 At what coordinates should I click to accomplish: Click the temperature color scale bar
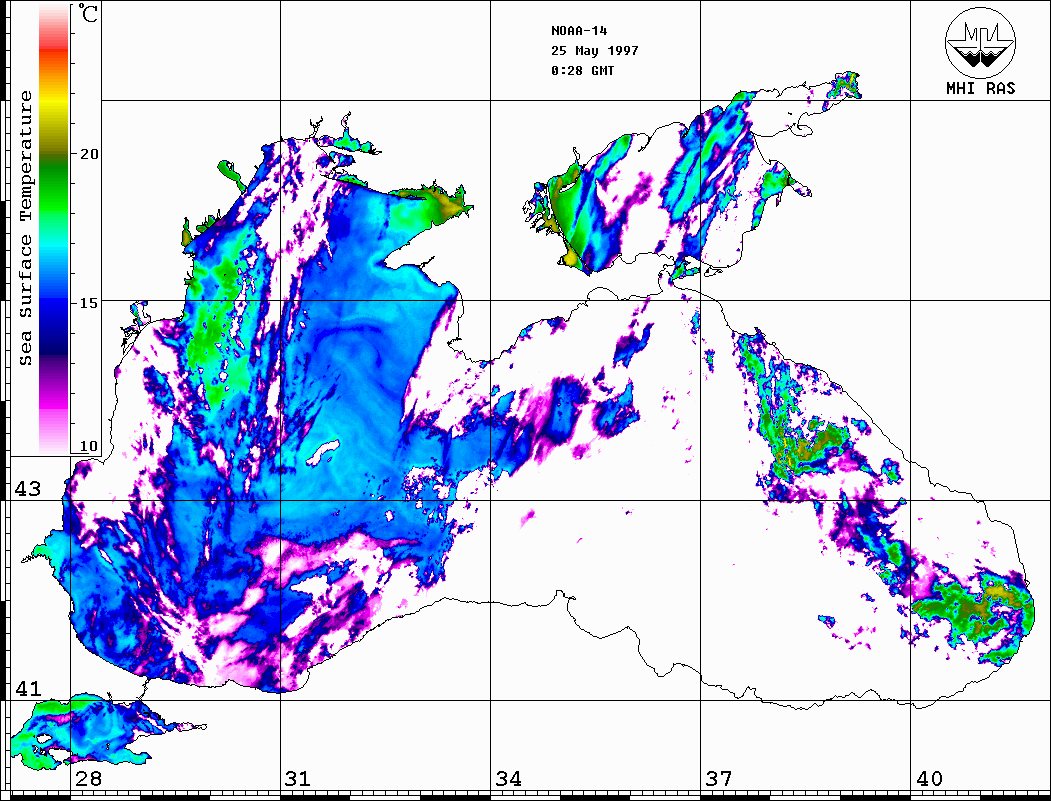54,229
